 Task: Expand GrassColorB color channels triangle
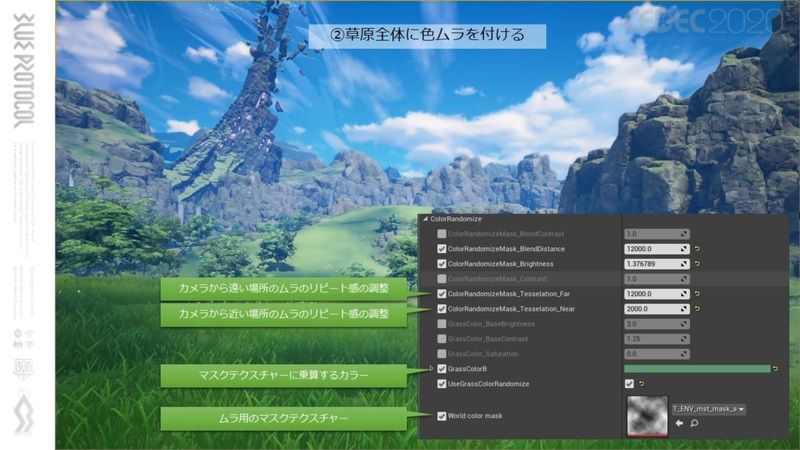coord(431,368)
